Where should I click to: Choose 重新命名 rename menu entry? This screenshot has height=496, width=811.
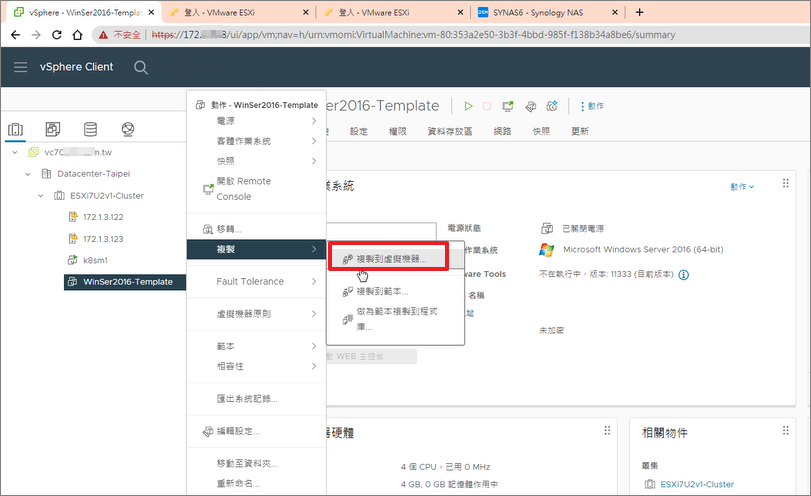click(x=257, y=484)
